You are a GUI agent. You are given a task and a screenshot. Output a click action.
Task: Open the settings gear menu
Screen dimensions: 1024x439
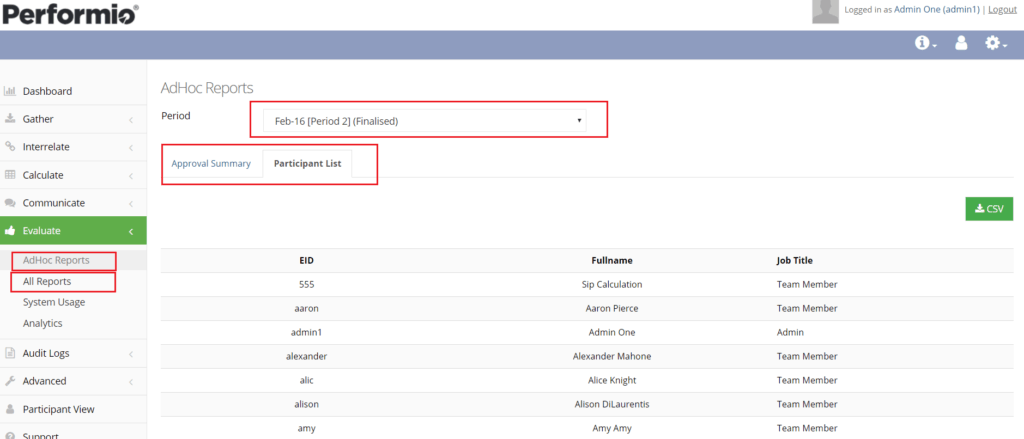[996, 43]
